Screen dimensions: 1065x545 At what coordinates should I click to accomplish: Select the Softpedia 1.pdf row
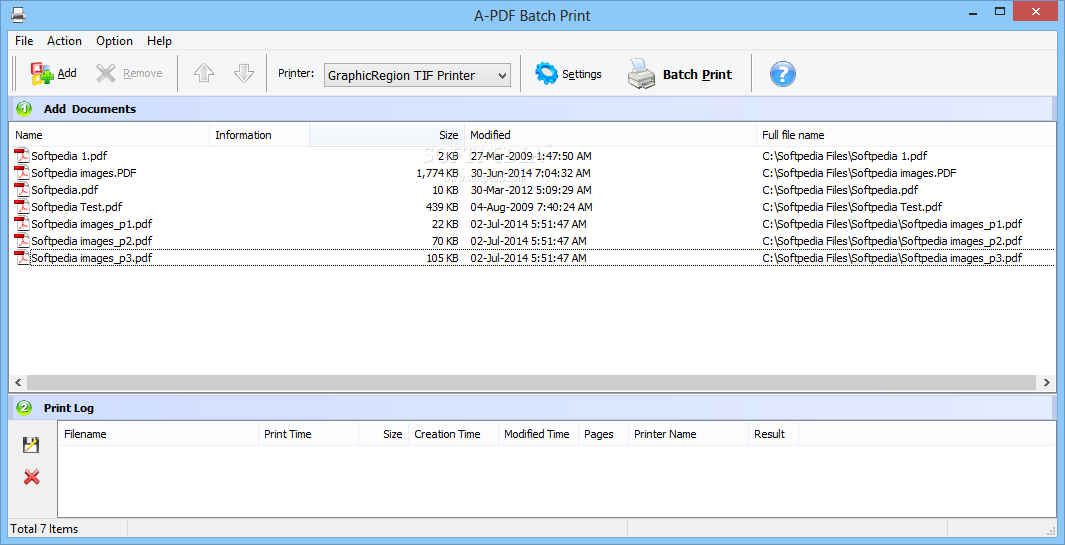pos(532,156)
